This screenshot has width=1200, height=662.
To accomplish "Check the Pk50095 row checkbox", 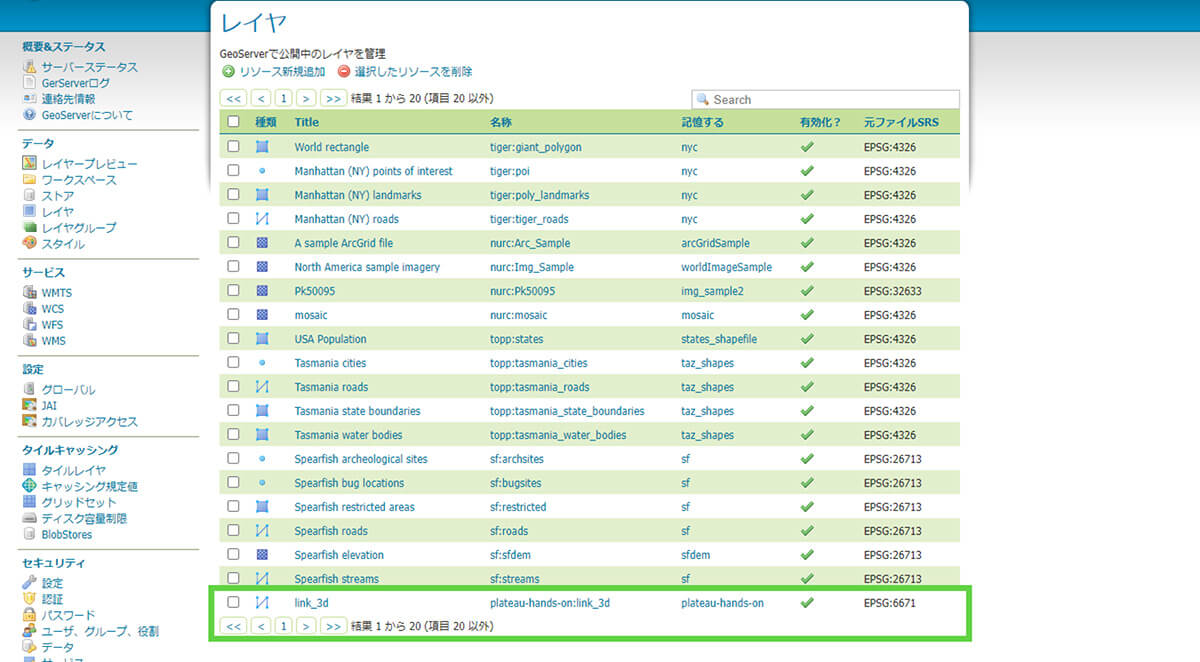I will pyautogui.click(x=234, y=290).
